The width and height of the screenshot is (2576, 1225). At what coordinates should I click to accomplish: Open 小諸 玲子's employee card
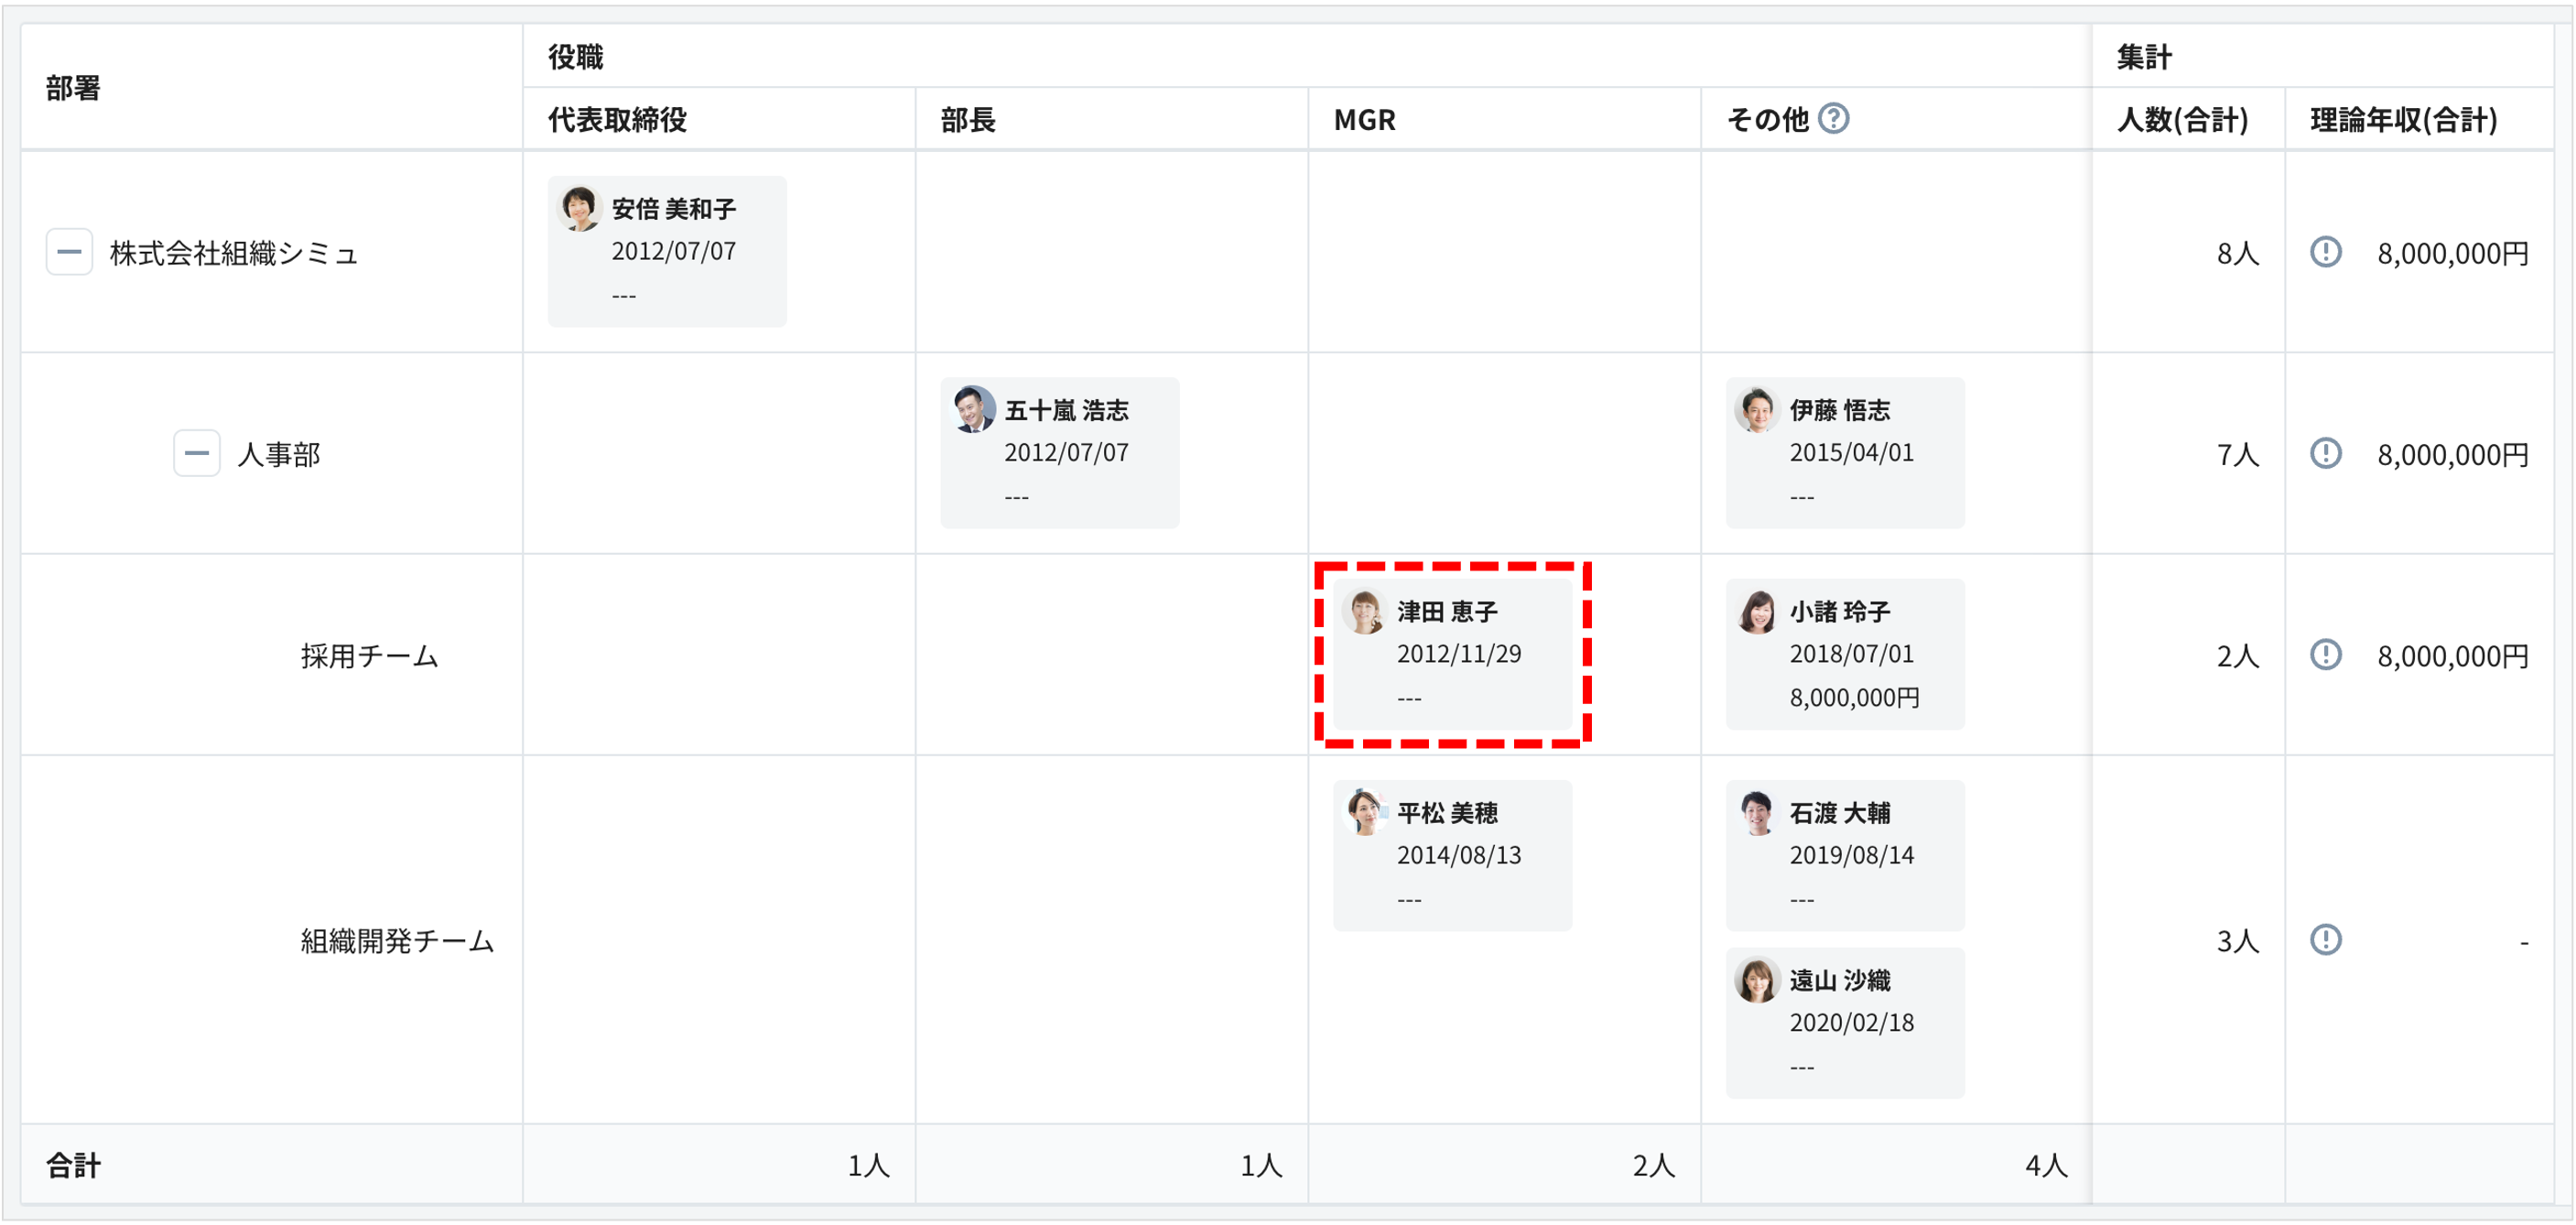tap(1845, 654)
